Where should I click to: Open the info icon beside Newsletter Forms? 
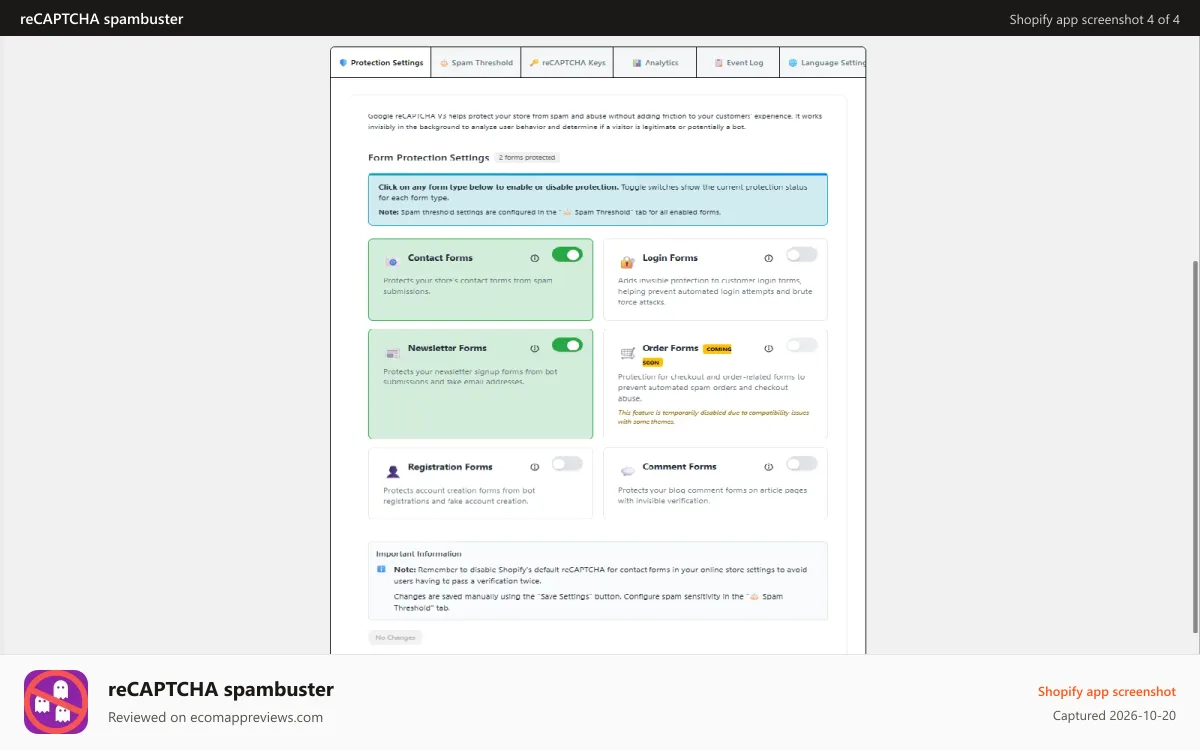(535, 349)
